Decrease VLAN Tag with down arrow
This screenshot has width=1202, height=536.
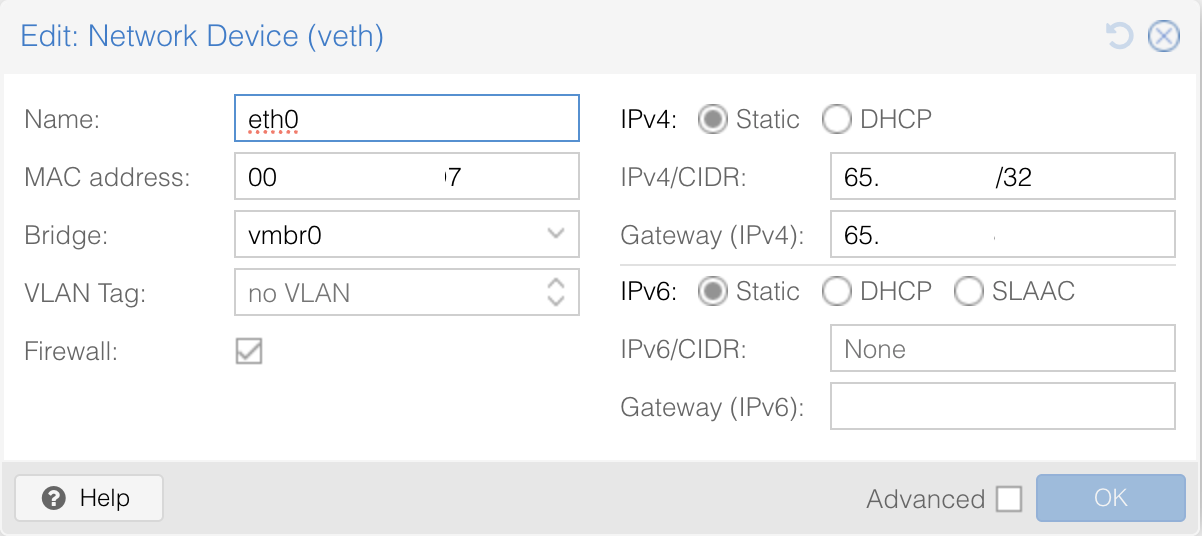[556, 301]
